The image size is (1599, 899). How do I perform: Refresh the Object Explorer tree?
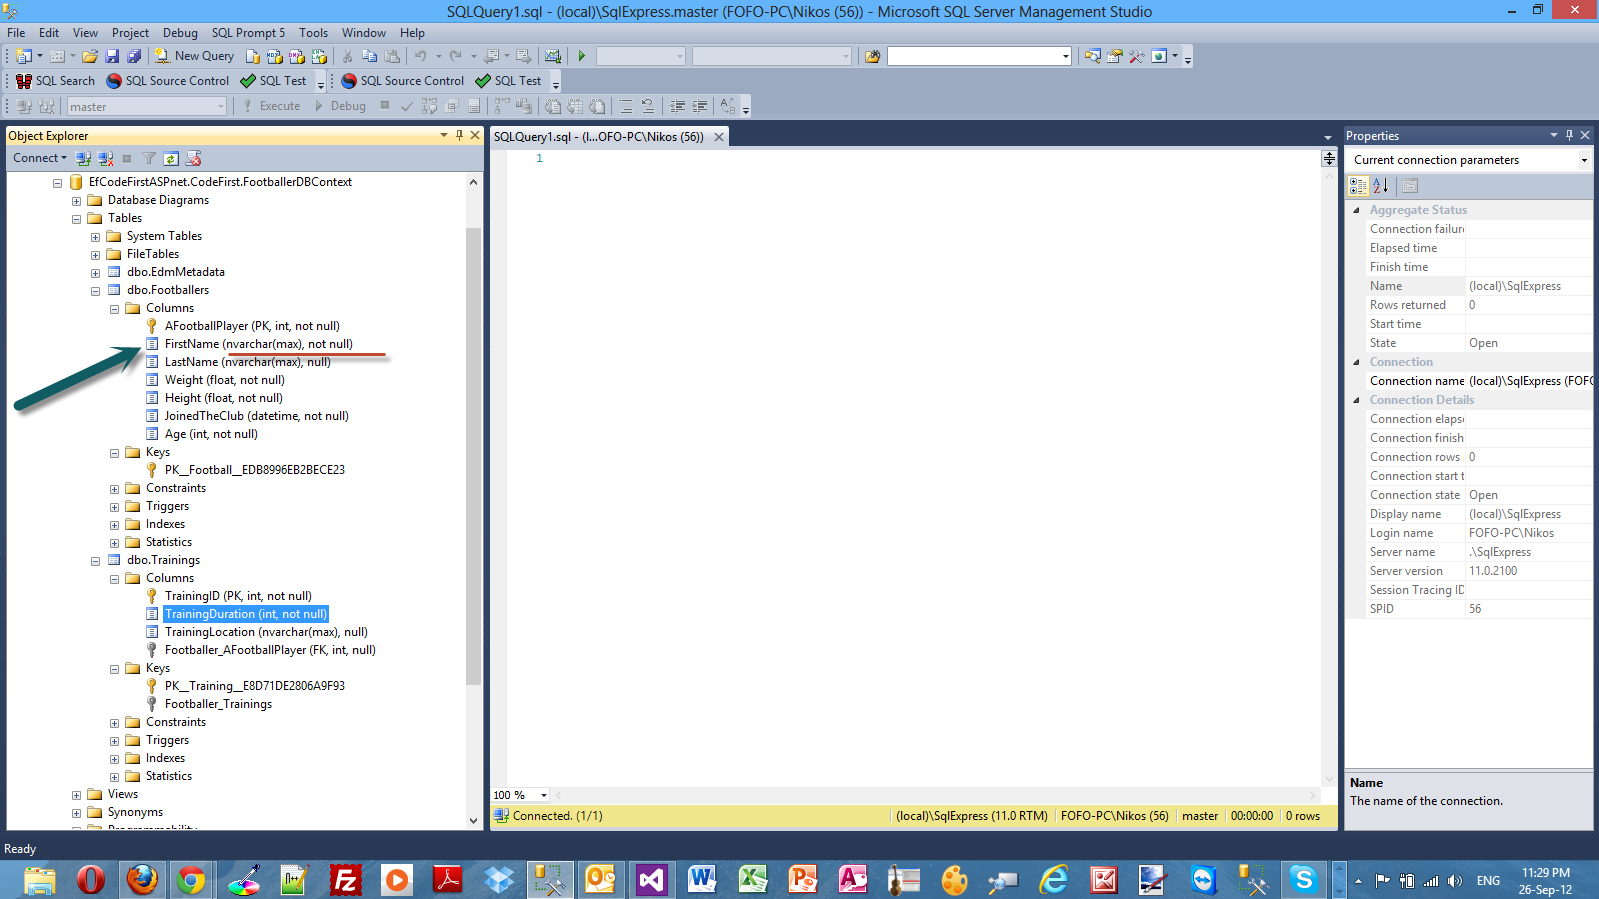(171, 158)
